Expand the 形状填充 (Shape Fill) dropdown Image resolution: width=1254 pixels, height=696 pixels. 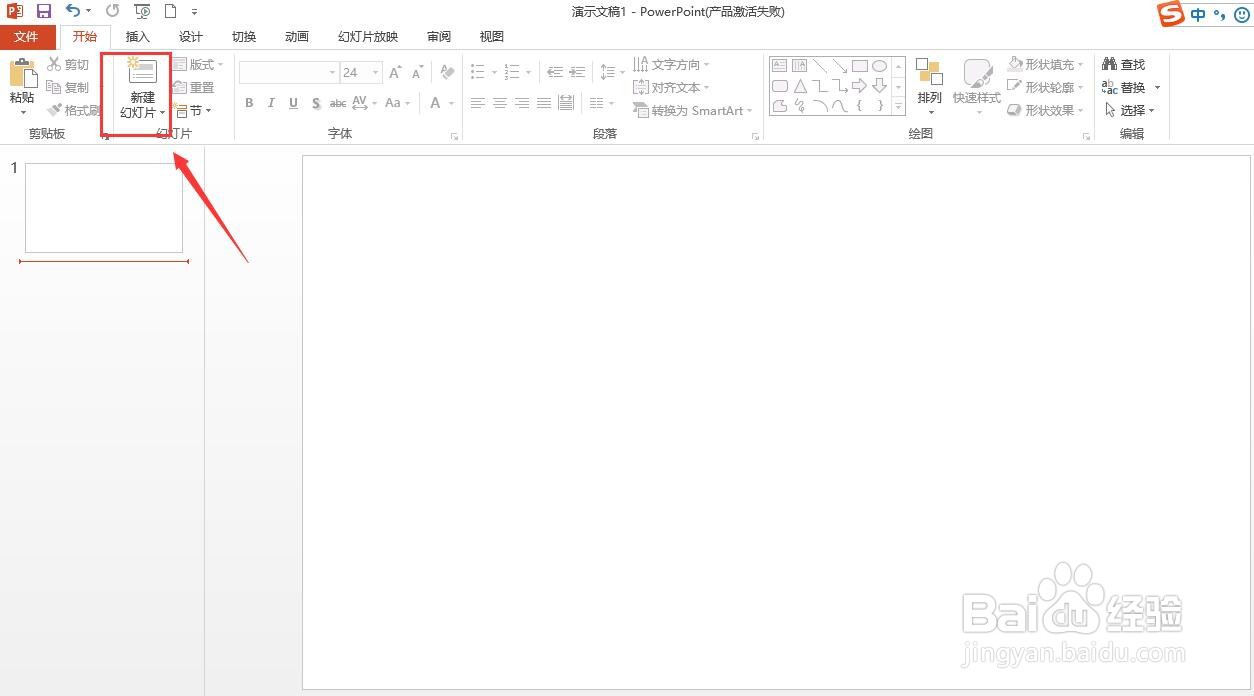1079,63
